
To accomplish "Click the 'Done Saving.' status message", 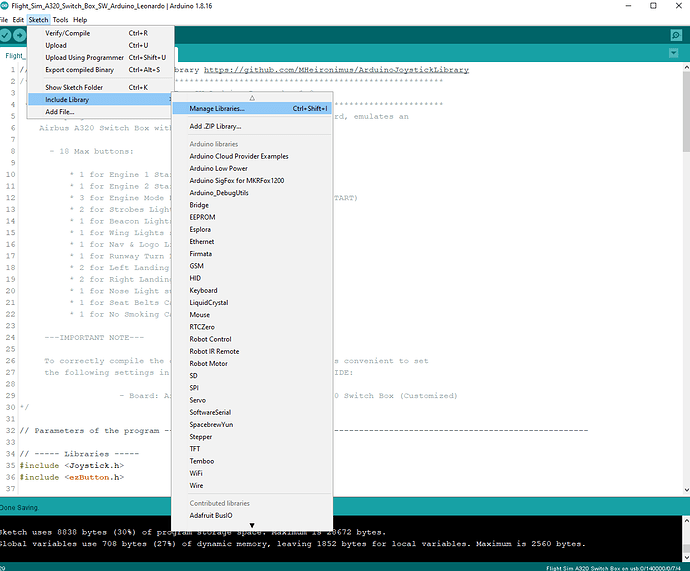I will [x=19, y=508].
